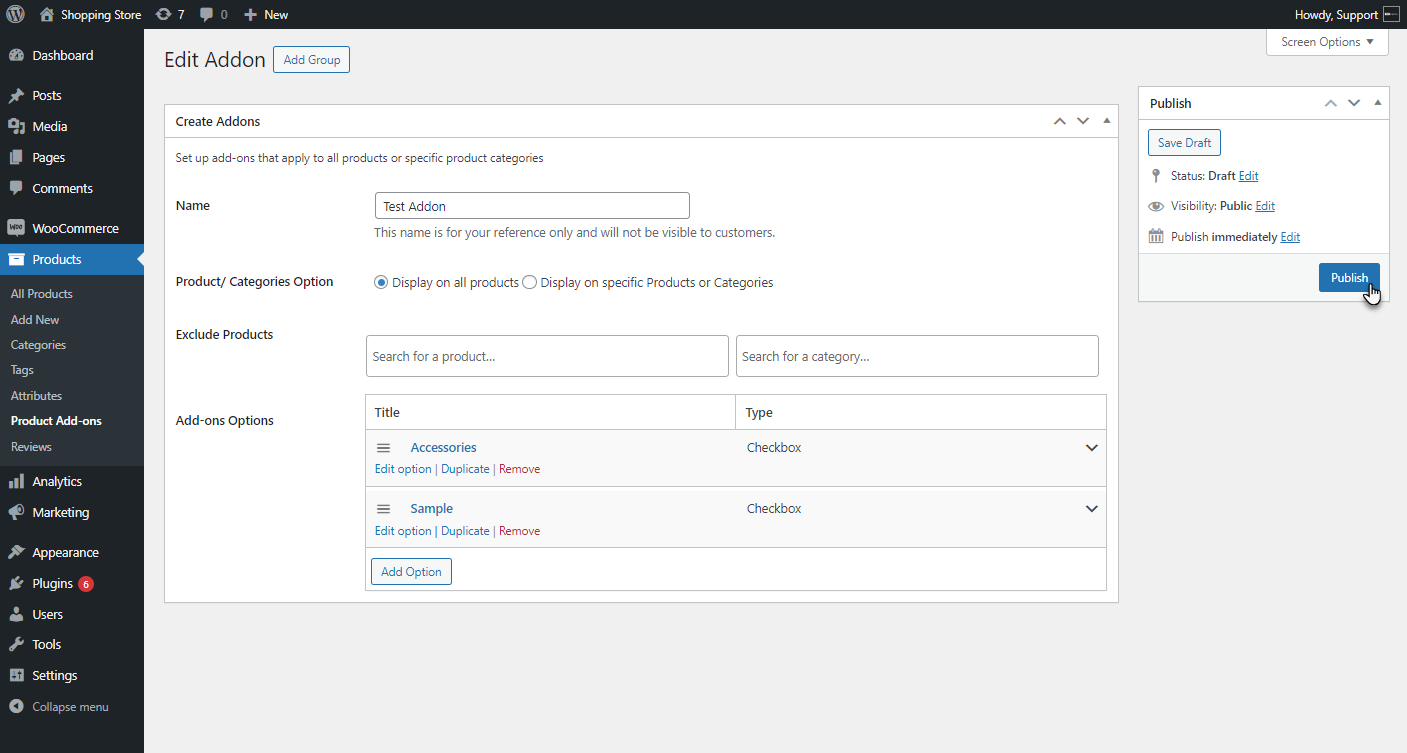Screen dimensions: 1407x753
Task: Open All Products submenu item
Action: click(42, 294)
